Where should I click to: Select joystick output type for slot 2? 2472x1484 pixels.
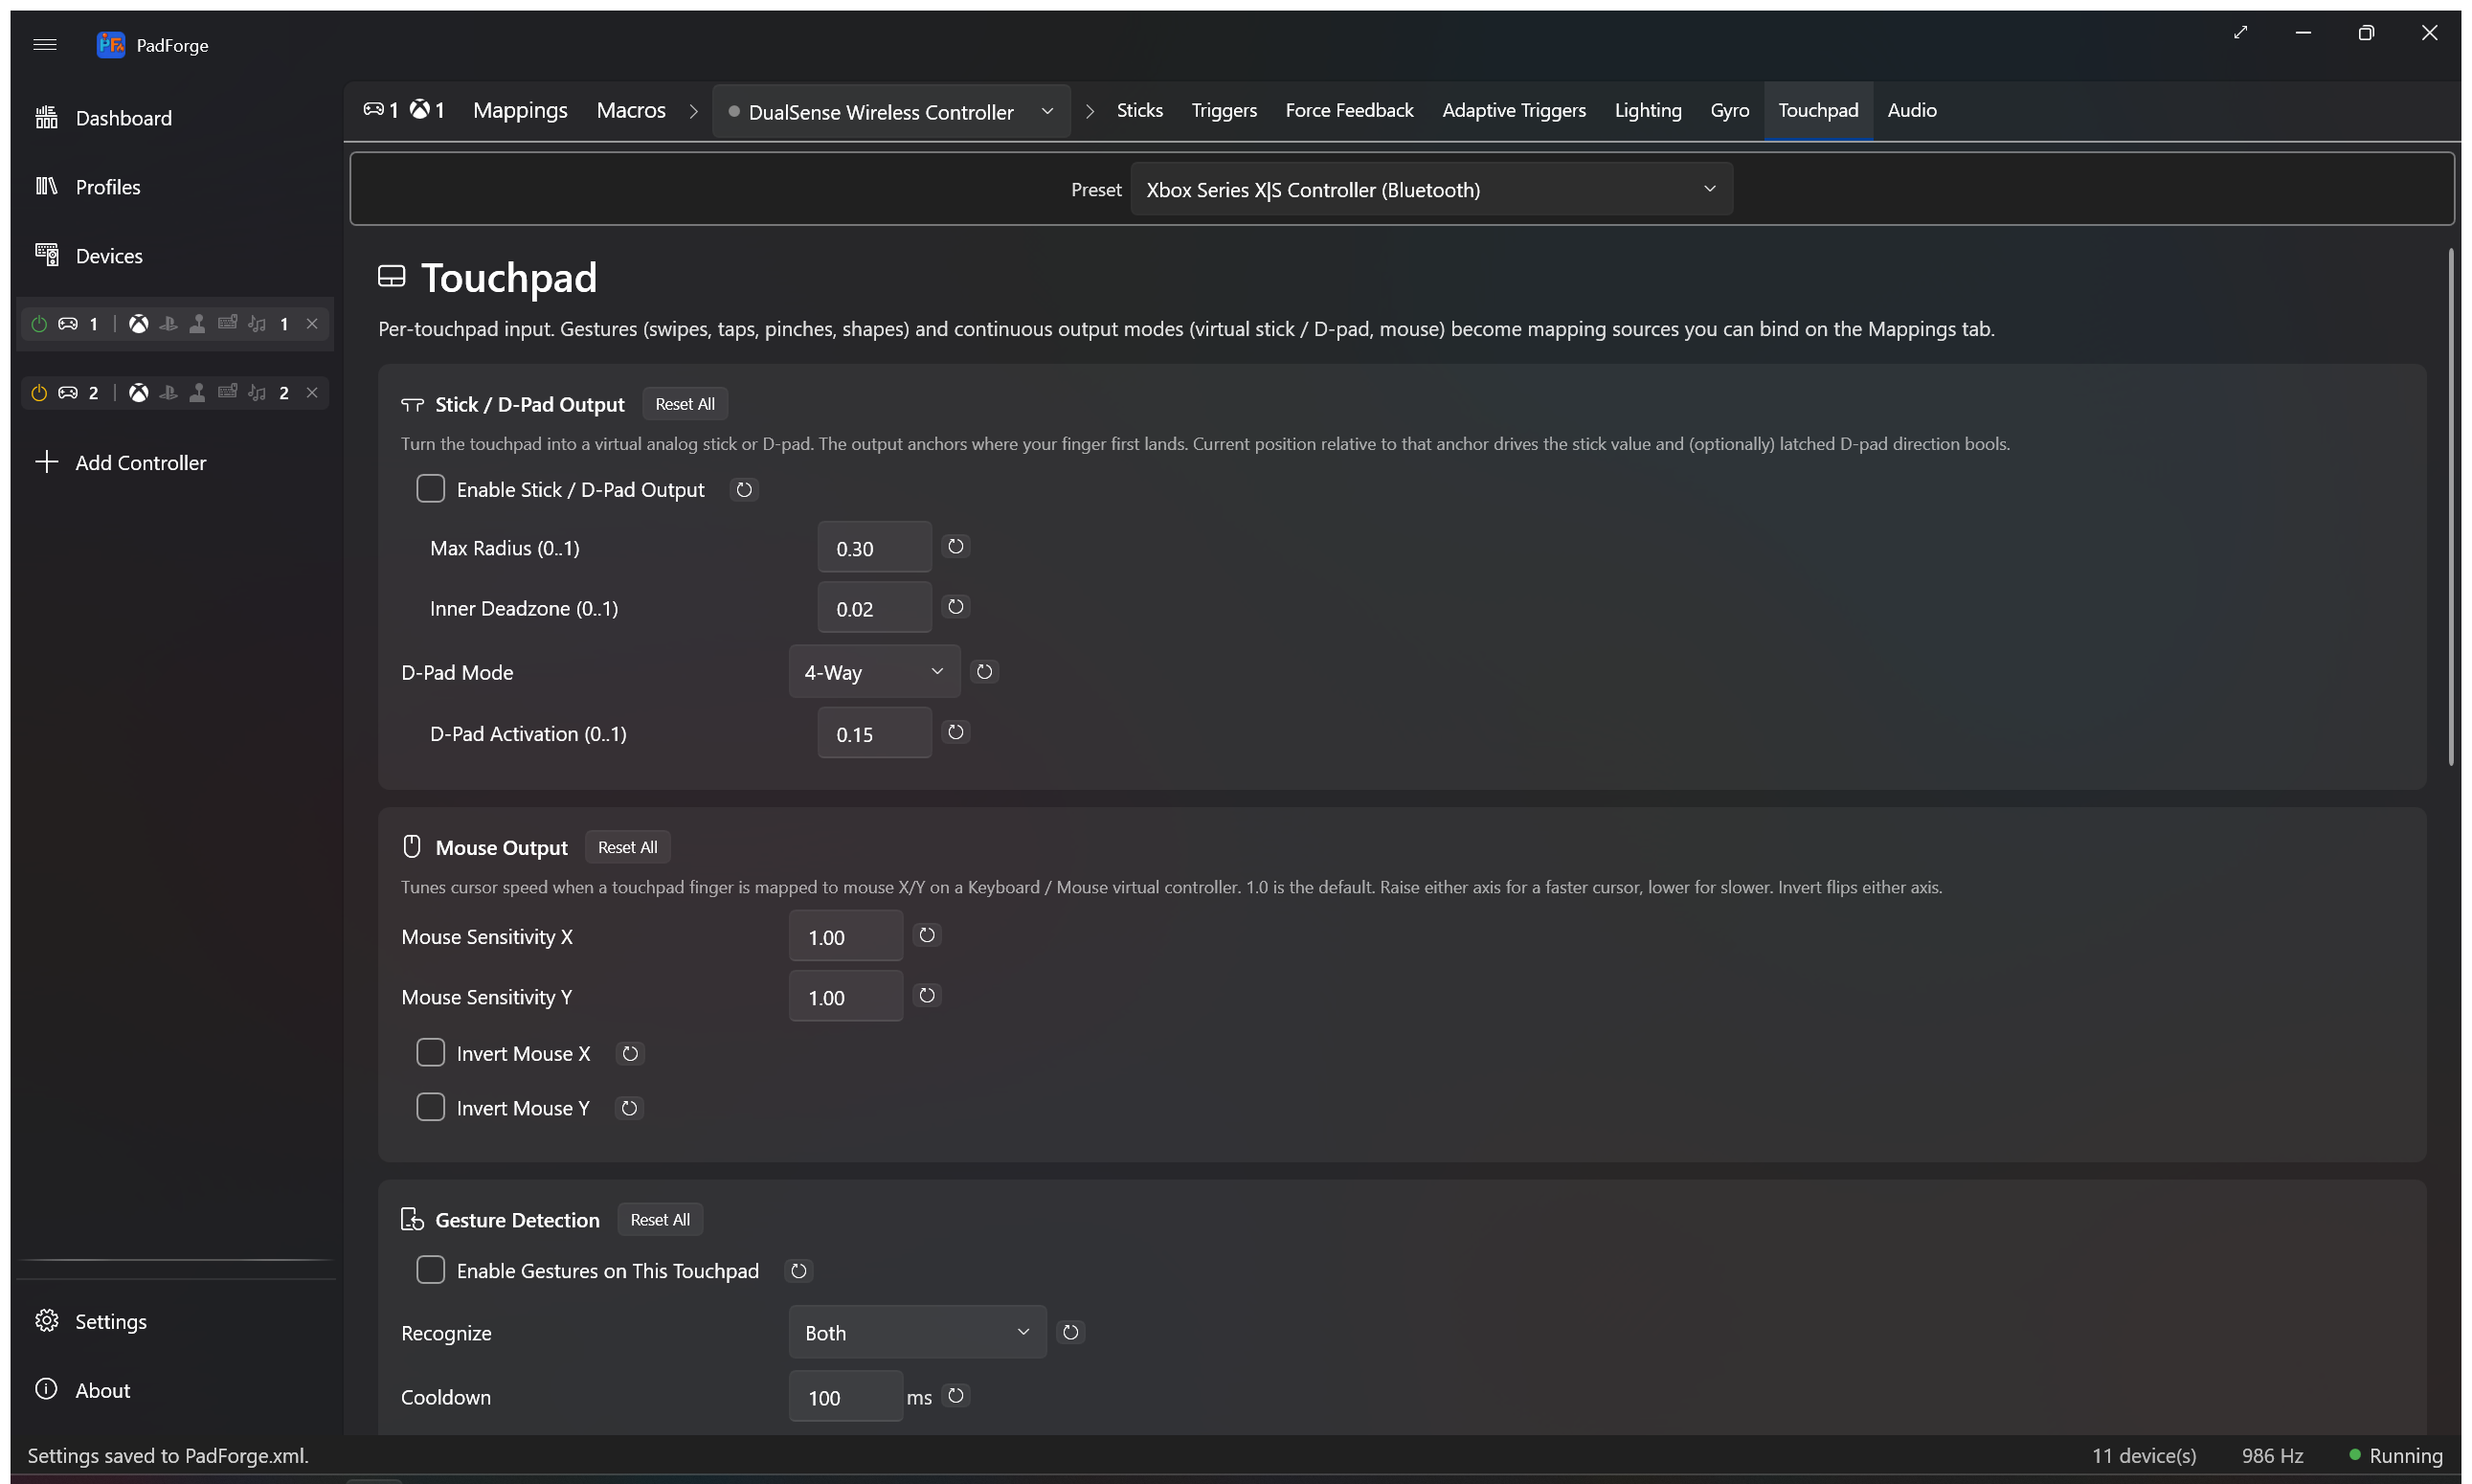(x=198, y=393)
